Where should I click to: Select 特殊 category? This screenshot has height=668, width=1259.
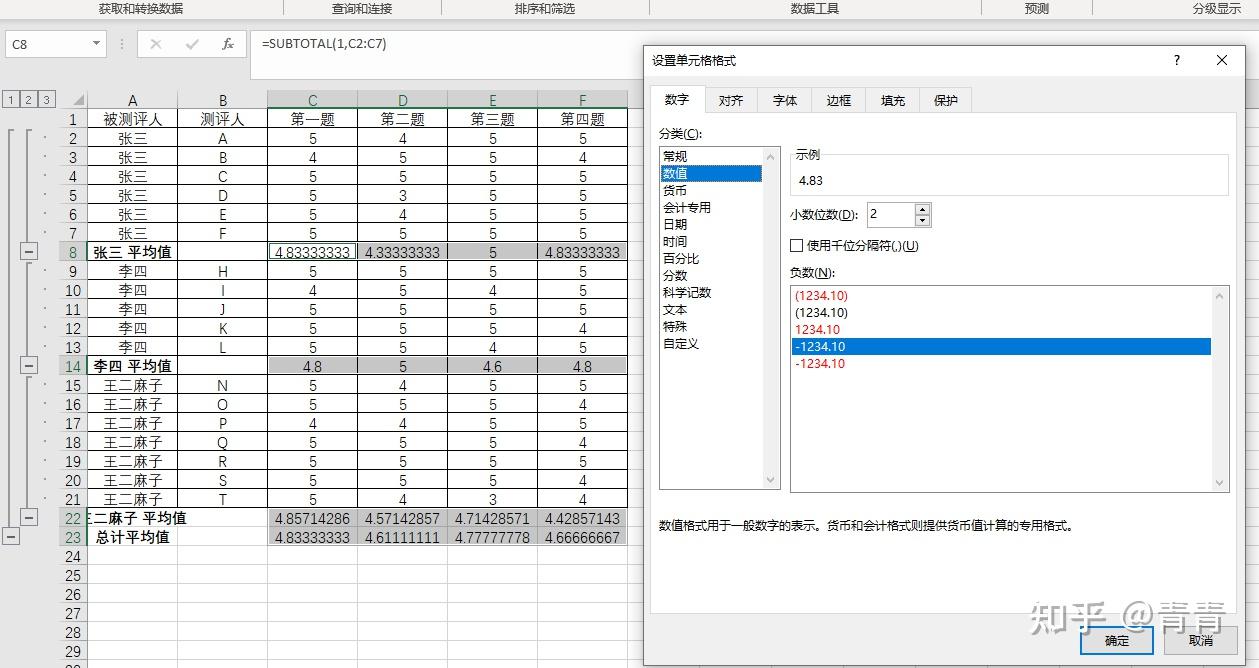click(x=711, y=326)
